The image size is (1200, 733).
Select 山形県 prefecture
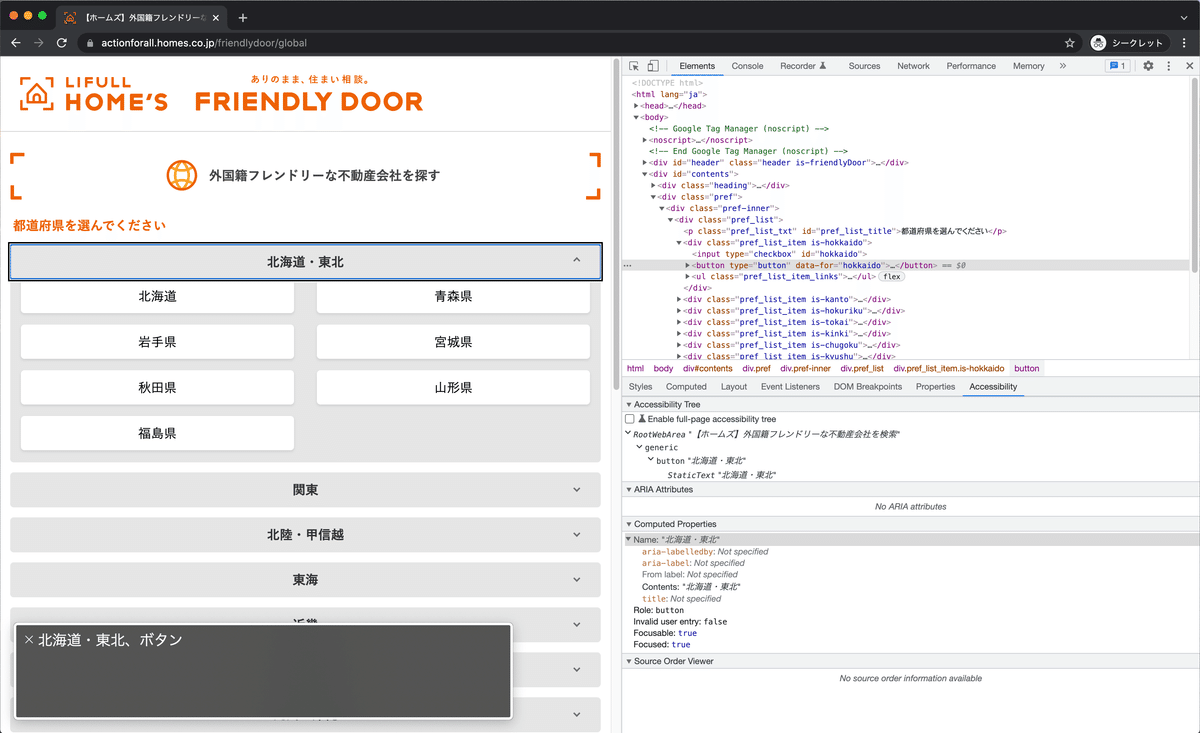pos(453,387)
